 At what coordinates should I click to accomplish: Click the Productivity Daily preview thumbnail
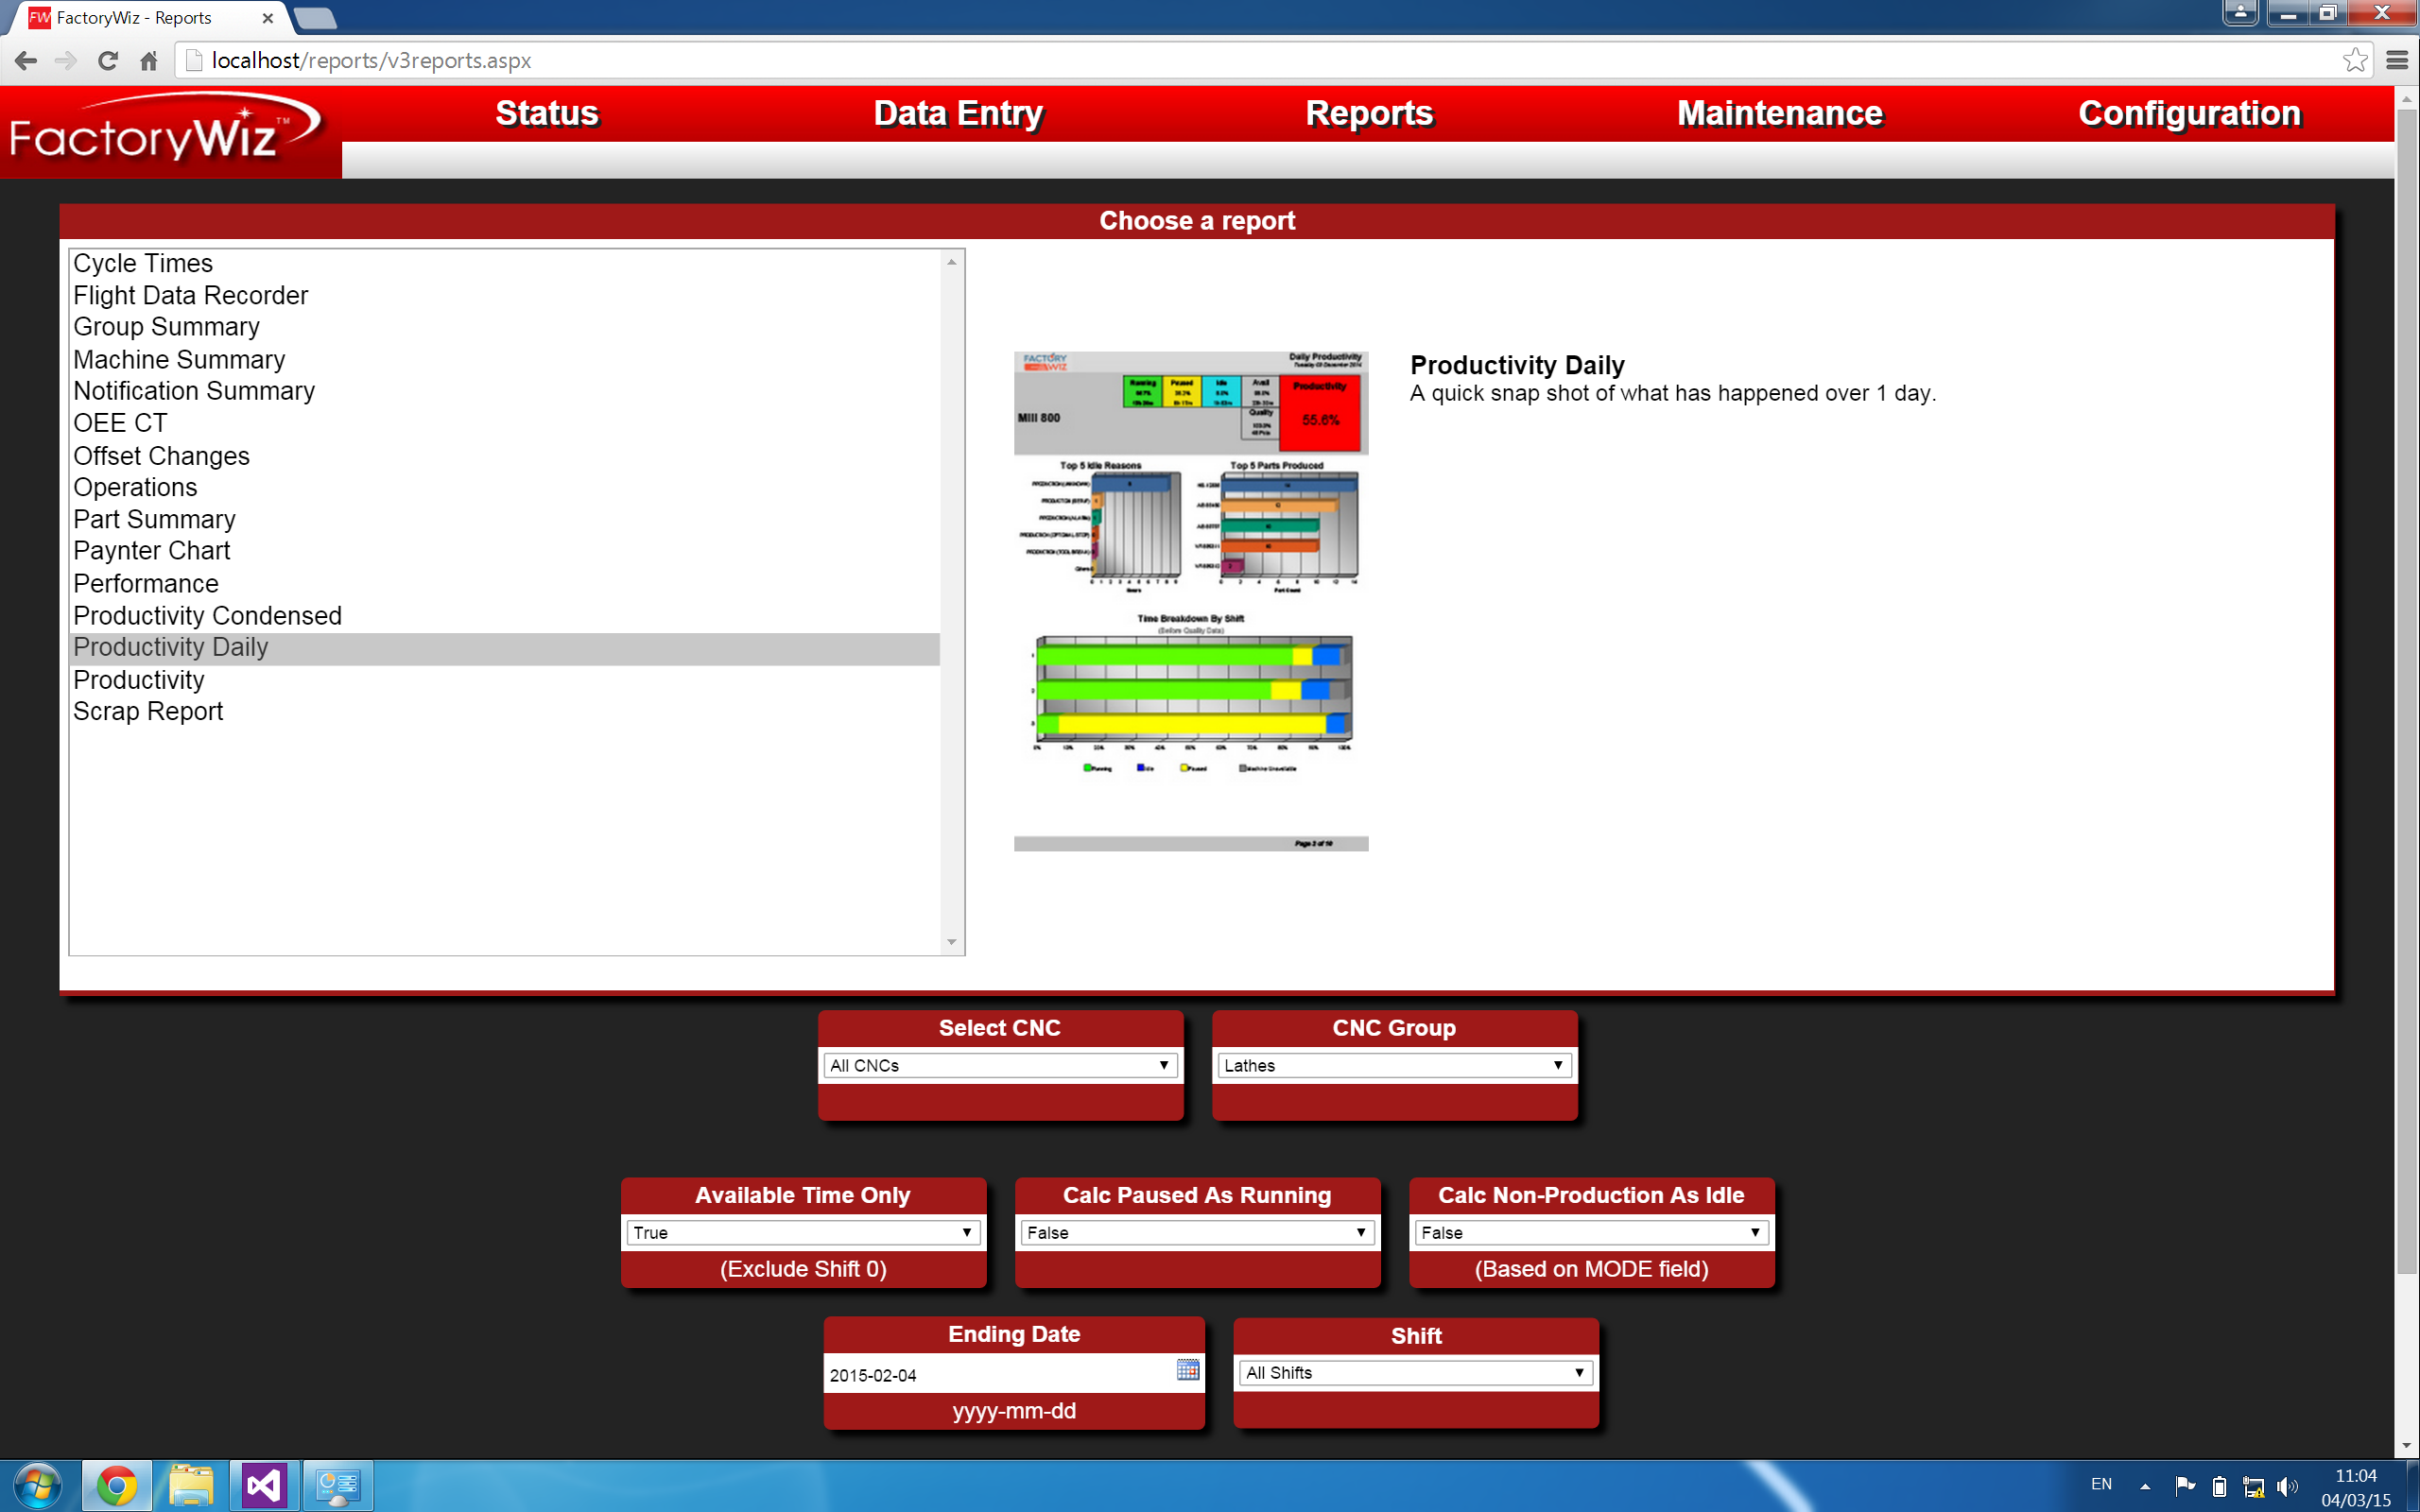(1190, 601)
